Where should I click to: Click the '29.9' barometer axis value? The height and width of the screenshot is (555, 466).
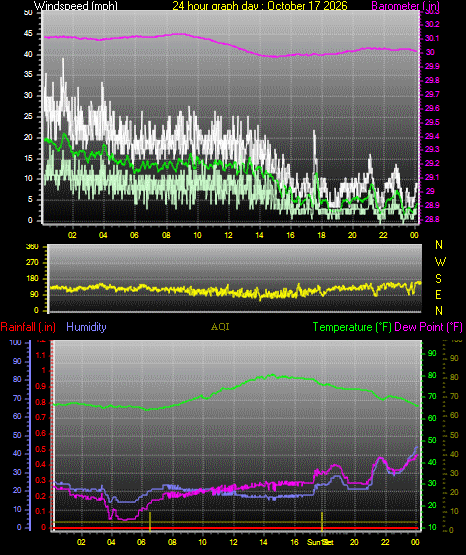(432, 66)
